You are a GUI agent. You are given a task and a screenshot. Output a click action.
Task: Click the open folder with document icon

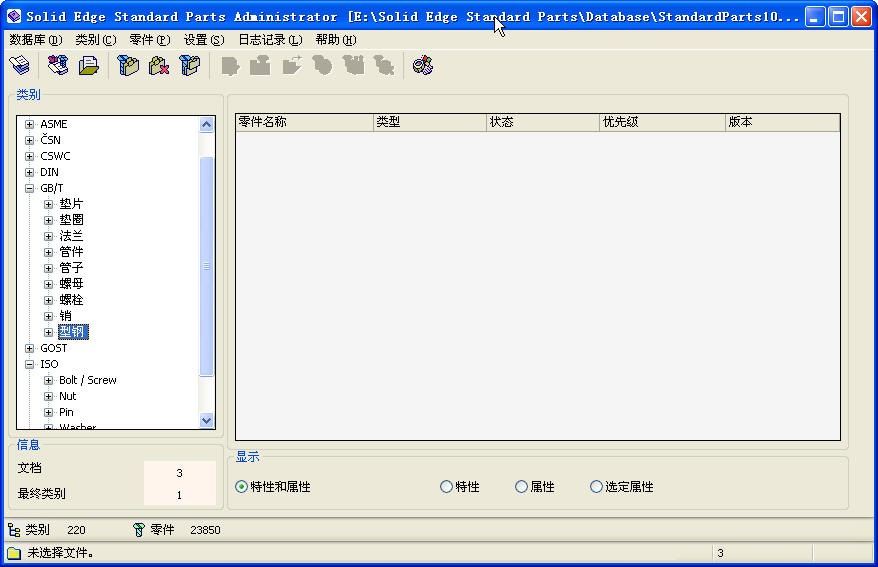[x=88, y=65]
